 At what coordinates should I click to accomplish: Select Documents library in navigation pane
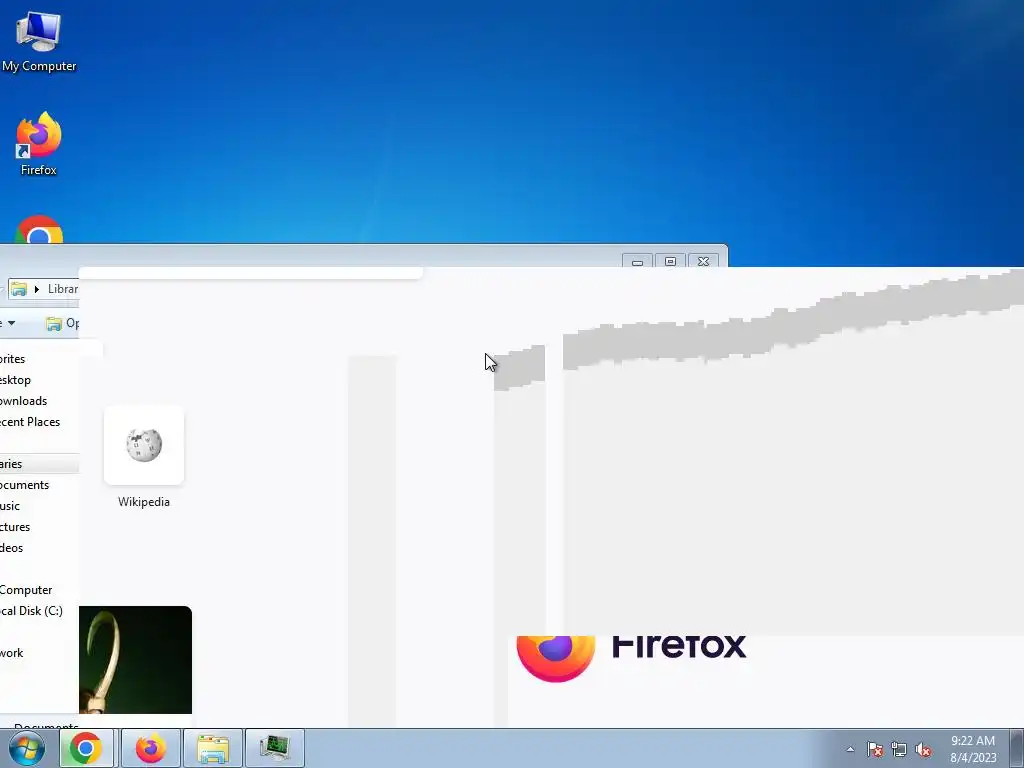coord(24,485)
